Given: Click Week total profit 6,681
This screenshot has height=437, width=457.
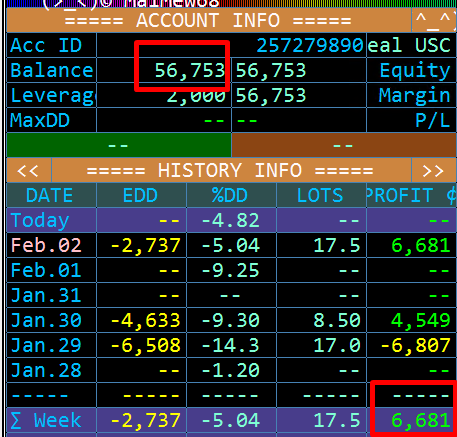Looking at the screenshot, I should (421, 421).
